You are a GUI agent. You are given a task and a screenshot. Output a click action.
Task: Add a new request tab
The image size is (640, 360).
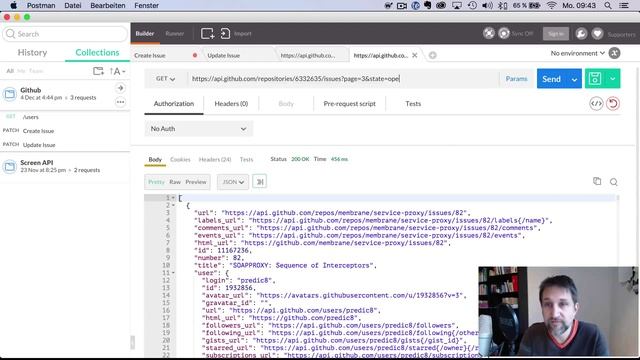[x=433, y=55]
